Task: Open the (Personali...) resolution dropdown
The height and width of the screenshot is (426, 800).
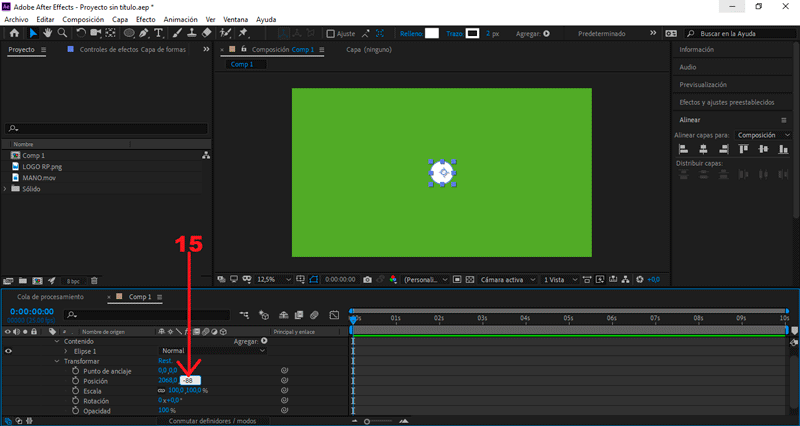Action: [x=426, y=280]
